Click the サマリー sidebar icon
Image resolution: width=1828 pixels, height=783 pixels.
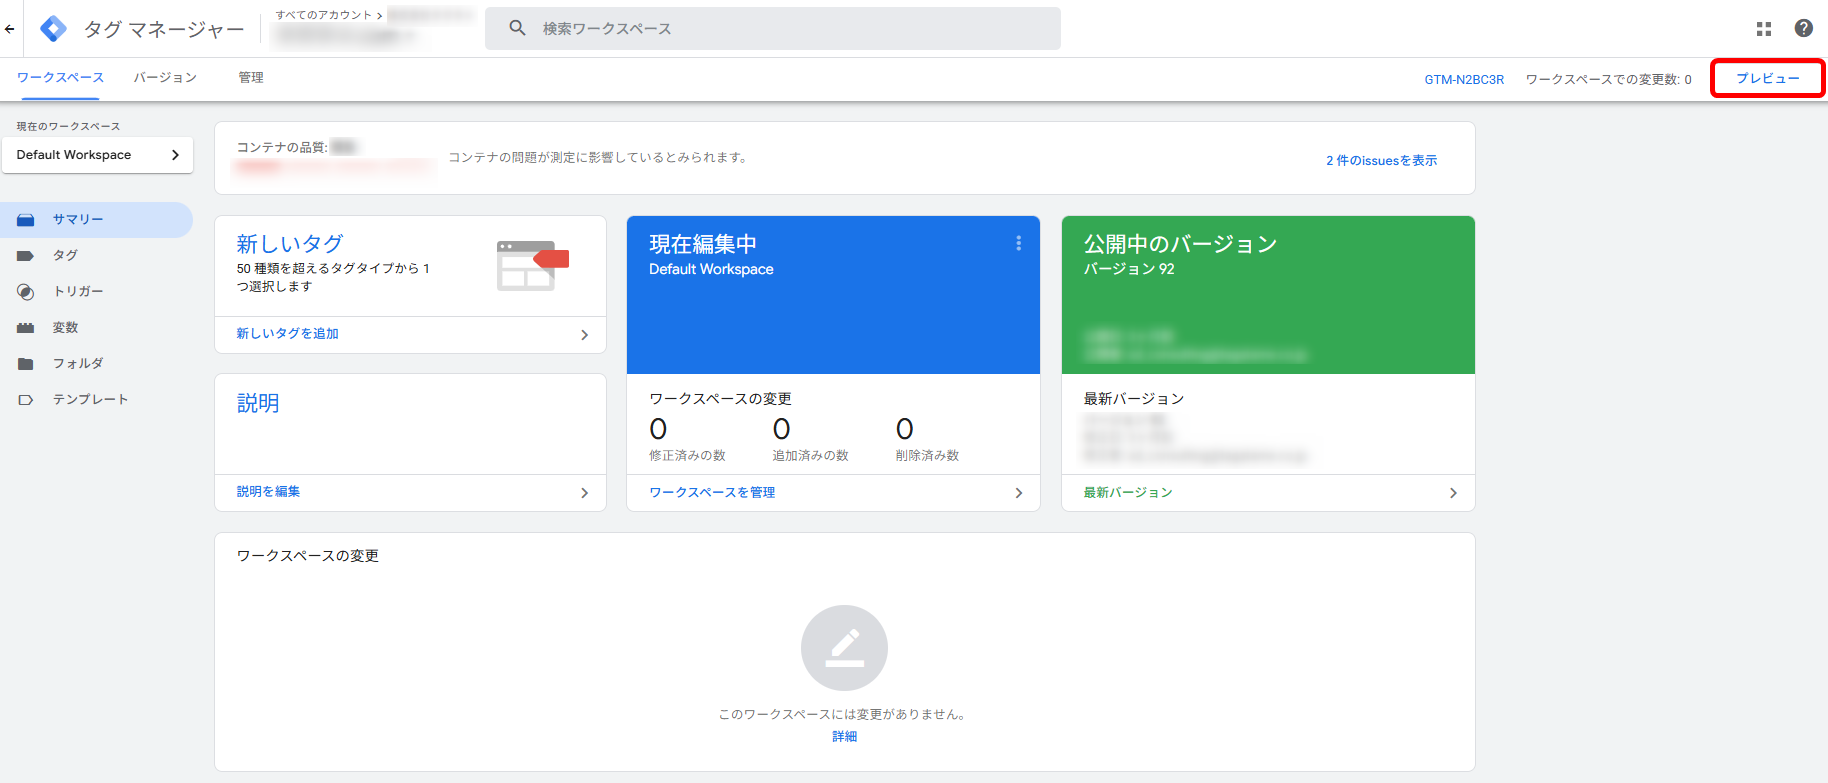[x=26, y=220]
